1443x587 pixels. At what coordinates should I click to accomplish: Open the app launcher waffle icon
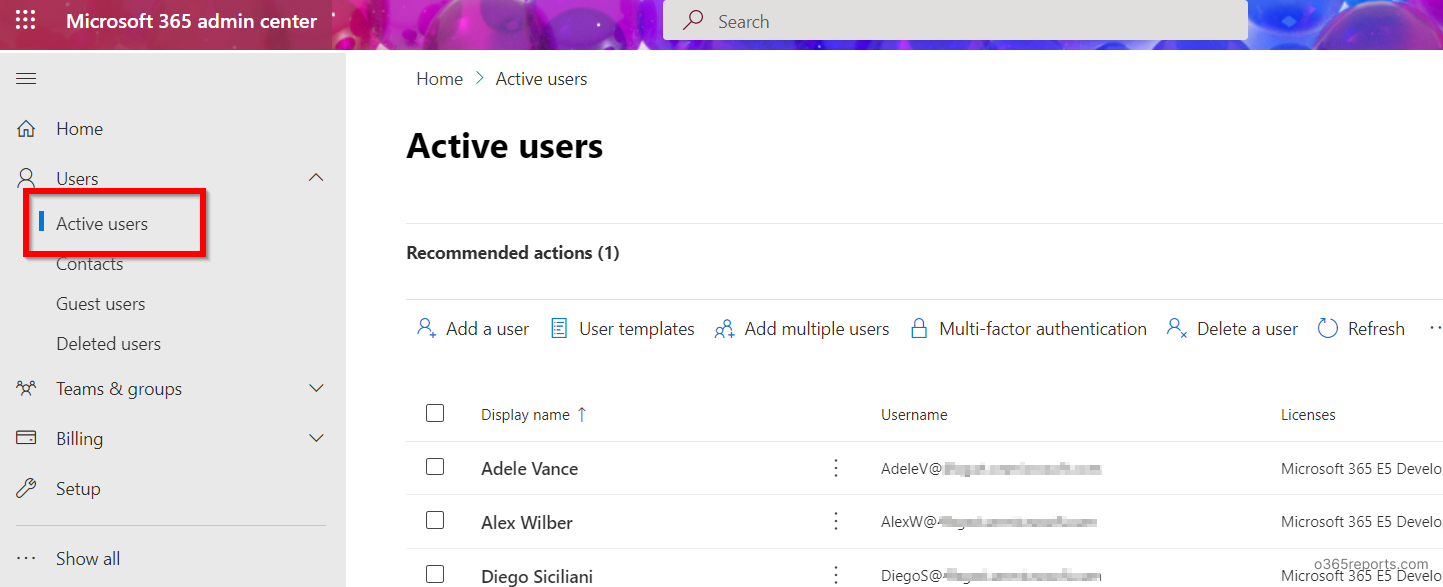point(26,21)
